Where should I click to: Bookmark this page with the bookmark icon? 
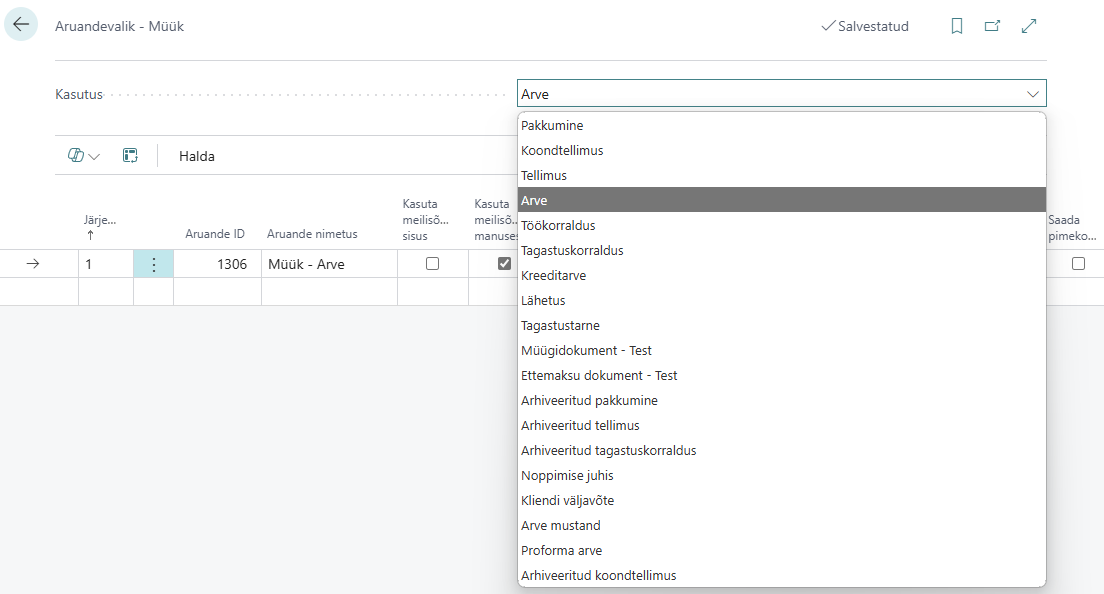(x=956, y=26)
